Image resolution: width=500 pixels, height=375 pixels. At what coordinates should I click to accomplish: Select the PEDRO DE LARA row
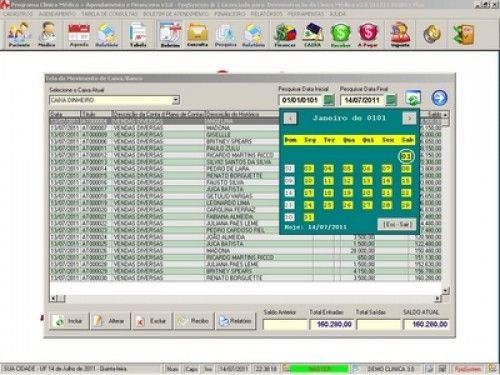[245, 169]
